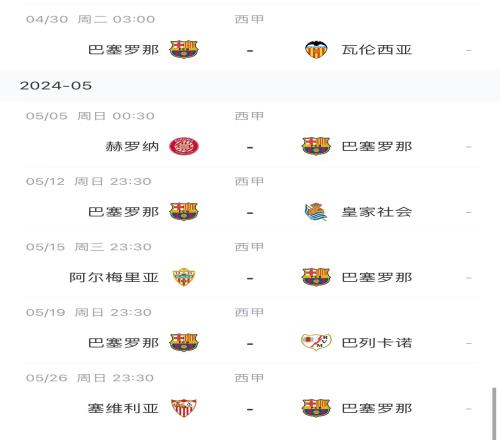Click Barcelona crest in the Sevilla match
This screenshot has width=500, height=440.
coord(316,408)
